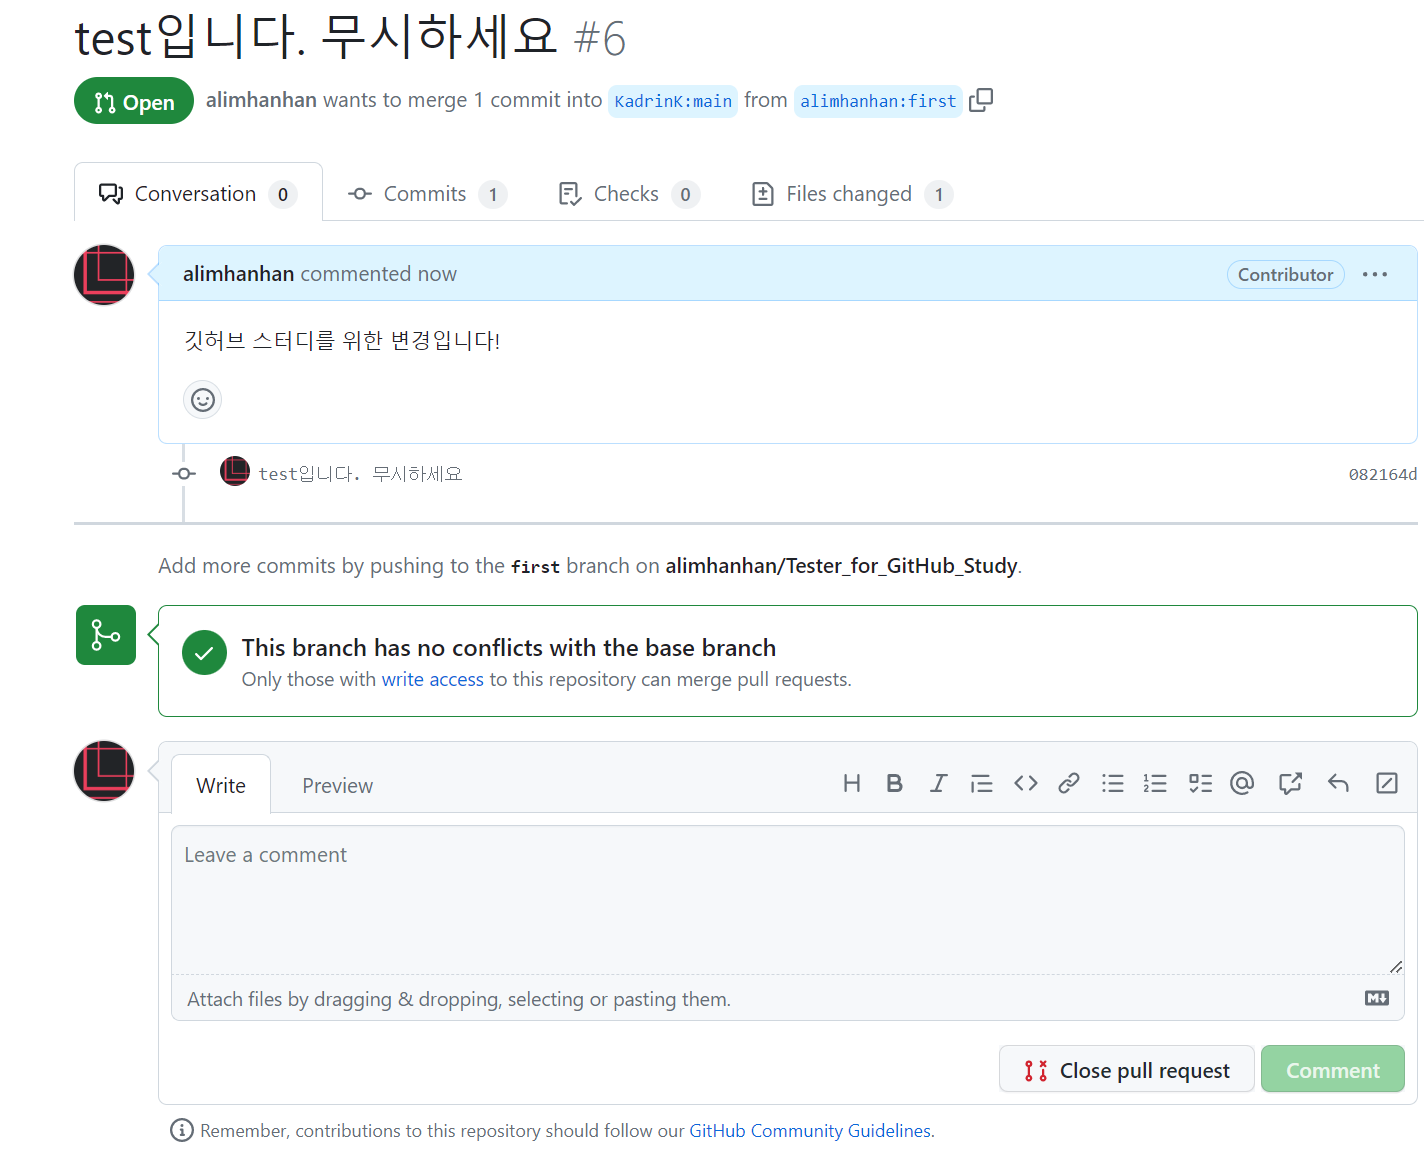Open commit message link test입니다. 무시하세요
This screenshot has width=1424, height=1161.
[x=360, y=474]
